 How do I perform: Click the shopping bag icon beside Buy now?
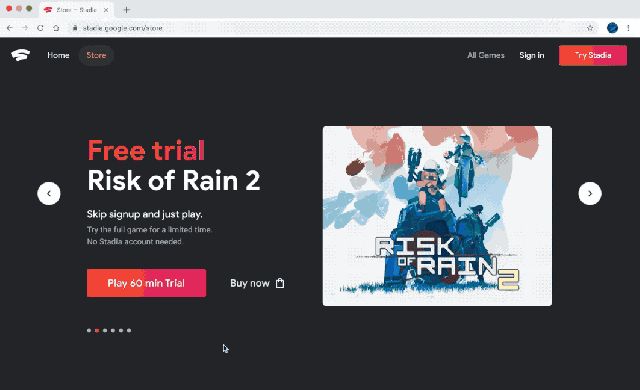click(x=280, y=283)
